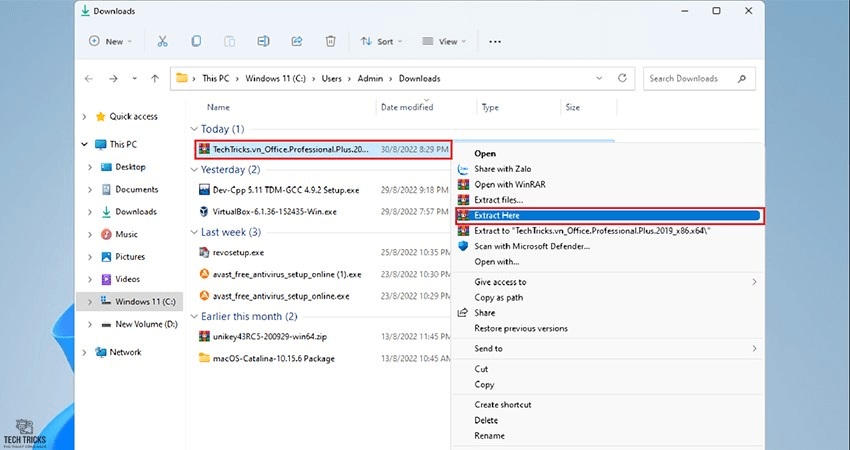Click Windows 11 (C:) breadcrumb segment
850x450 pixels.
click(275, 79)
